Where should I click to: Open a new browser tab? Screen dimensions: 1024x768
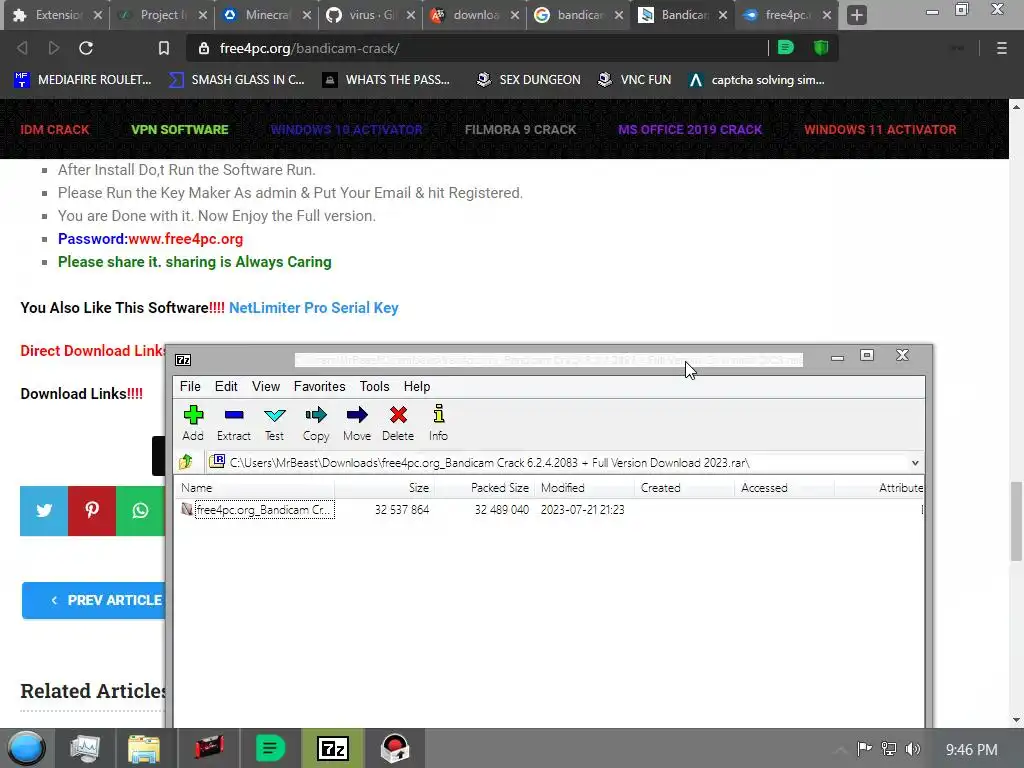[x=857, y=15]
